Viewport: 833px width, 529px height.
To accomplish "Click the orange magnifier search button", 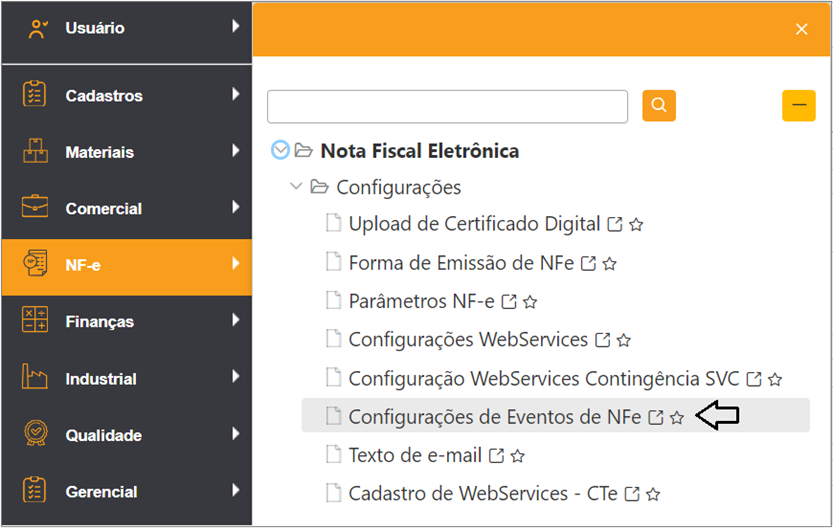I will [659, 106].
